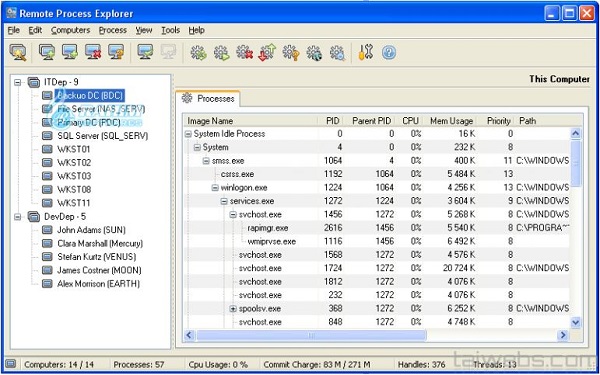Open the Tools menu

click(170, 30)
